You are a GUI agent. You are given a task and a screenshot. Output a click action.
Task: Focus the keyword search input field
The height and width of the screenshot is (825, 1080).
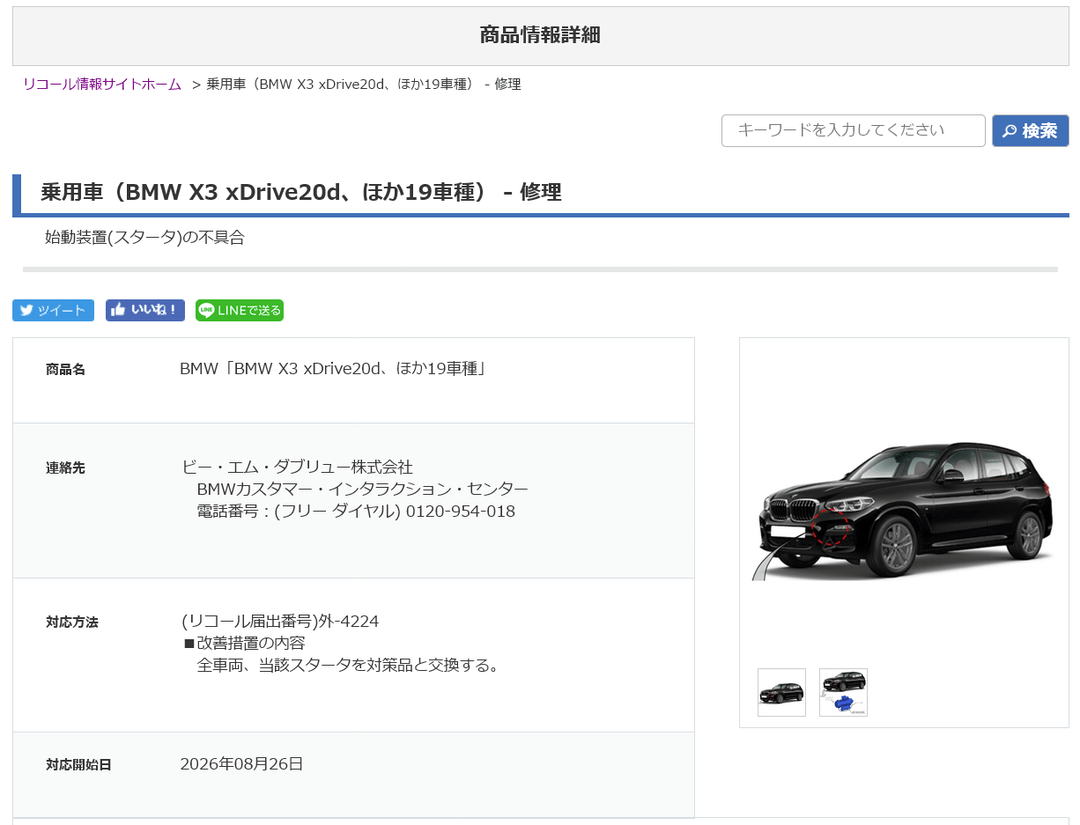(853, 130)
